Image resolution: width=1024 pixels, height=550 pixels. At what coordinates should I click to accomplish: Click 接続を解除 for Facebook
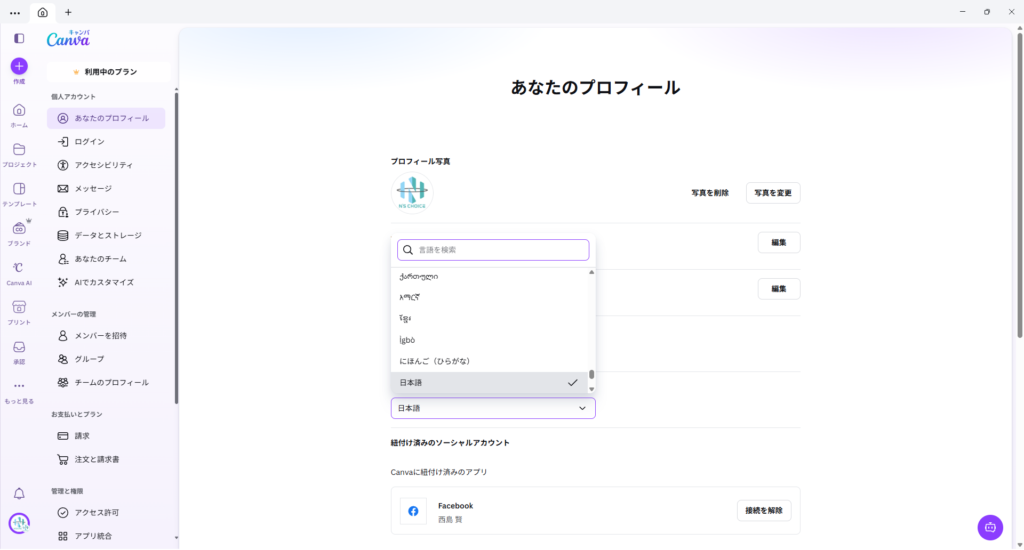(764, 511)
